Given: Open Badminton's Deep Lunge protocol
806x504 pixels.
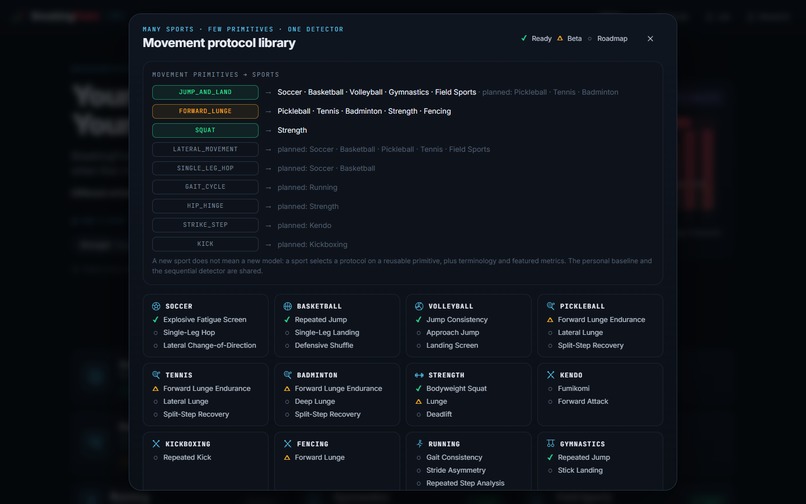Looking at the screenshot, I should tap(315, 401).
